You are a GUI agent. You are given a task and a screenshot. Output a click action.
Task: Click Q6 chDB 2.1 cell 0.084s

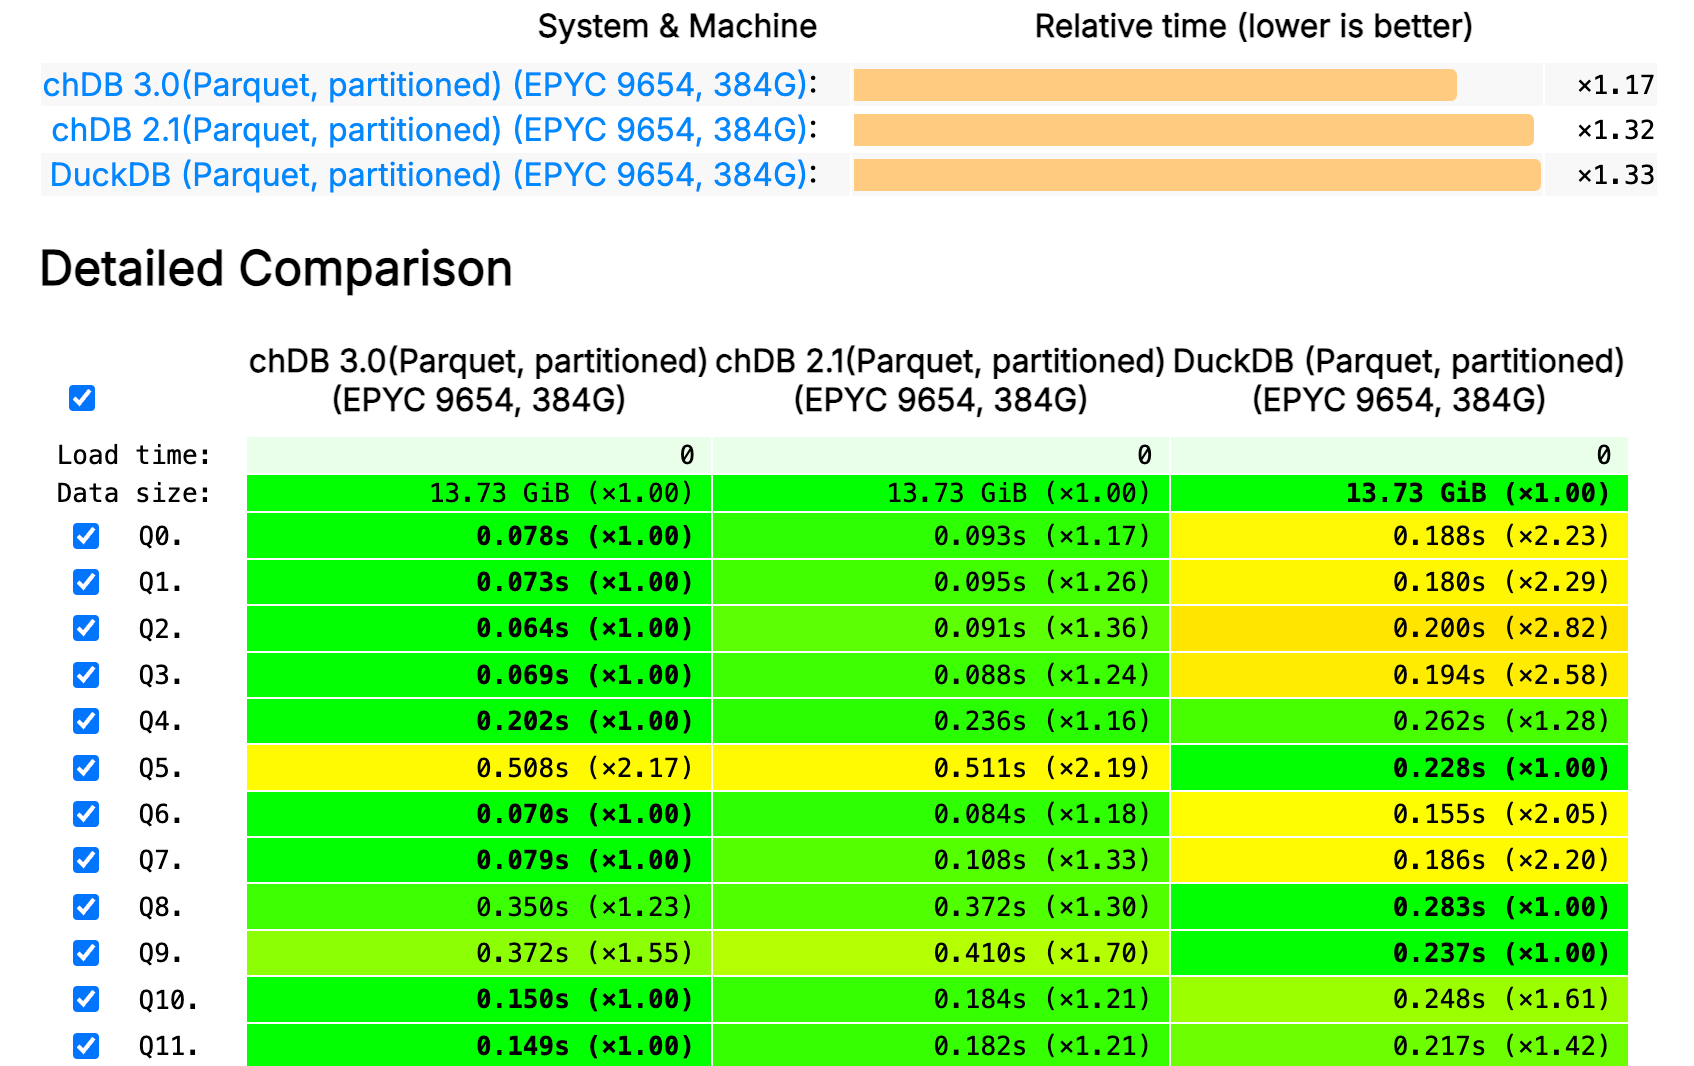(x=941, y=814)
